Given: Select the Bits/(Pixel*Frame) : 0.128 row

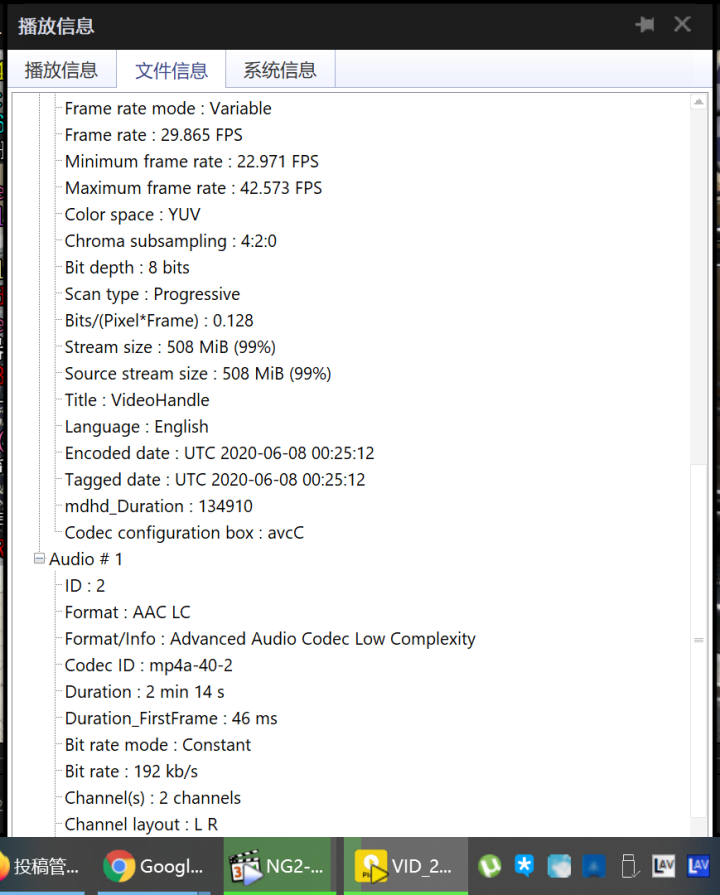Looking at the screenshot, I should coord(159,321).
